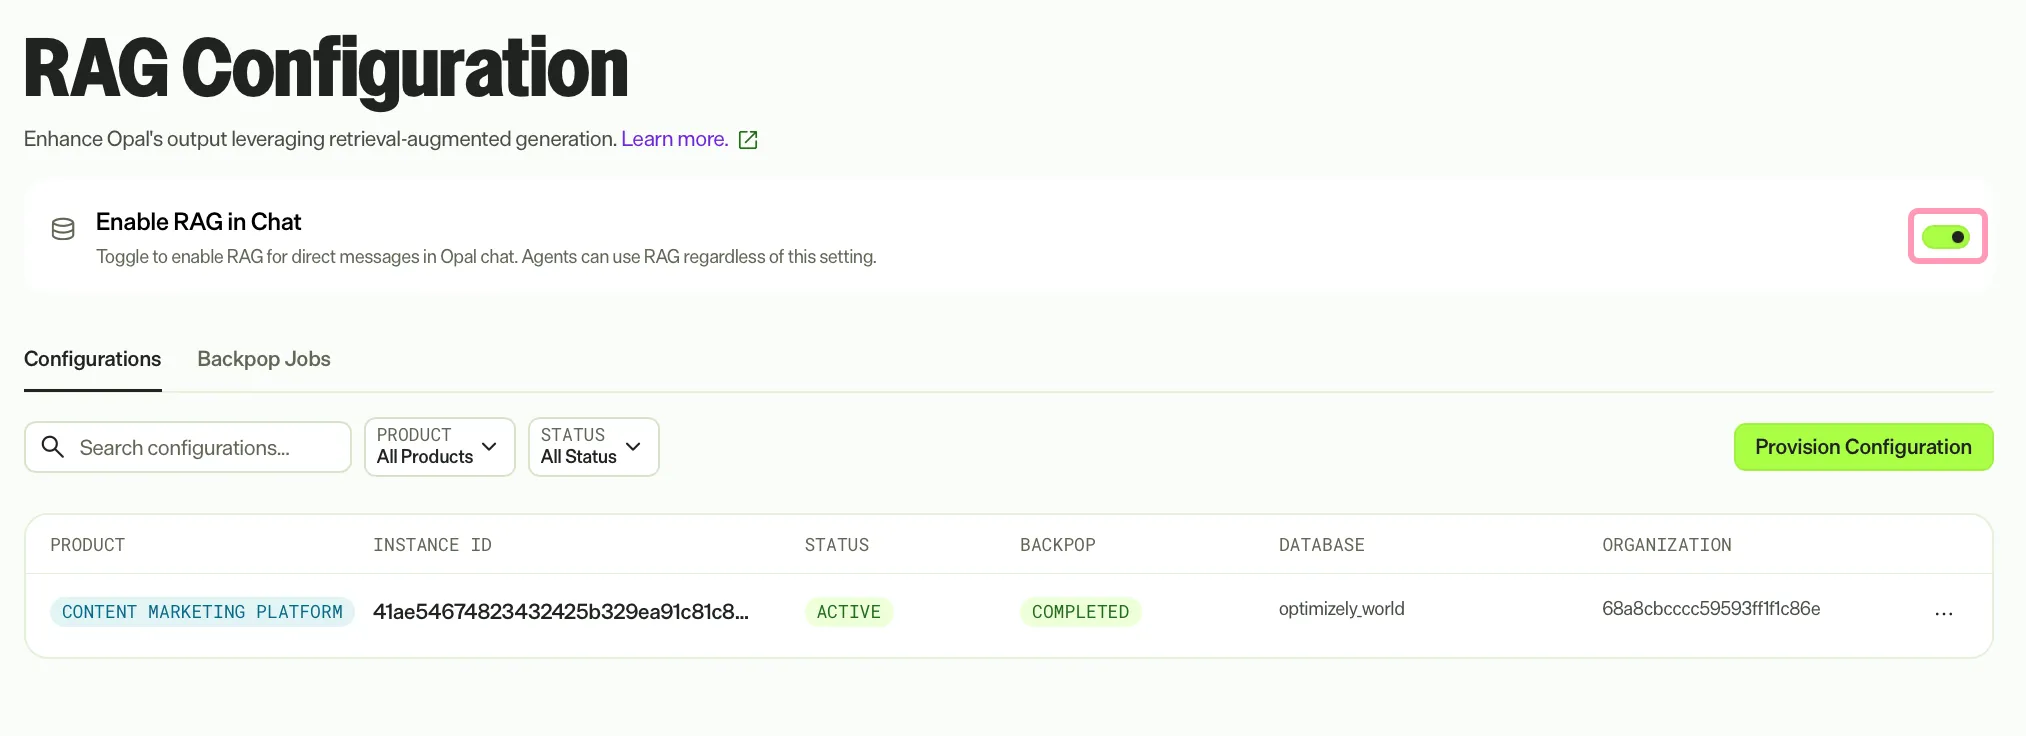
Task: Click the optimizely_world database cell
Action: click(1341, 609)
